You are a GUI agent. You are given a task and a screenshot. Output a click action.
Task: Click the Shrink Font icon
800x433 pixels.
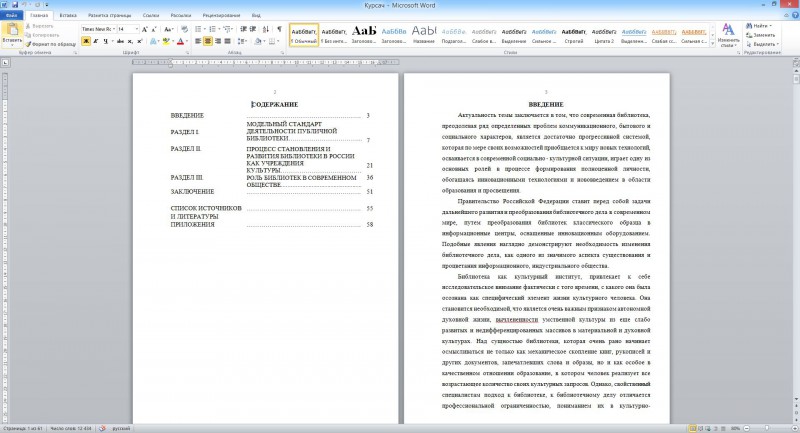coord(154,30)
